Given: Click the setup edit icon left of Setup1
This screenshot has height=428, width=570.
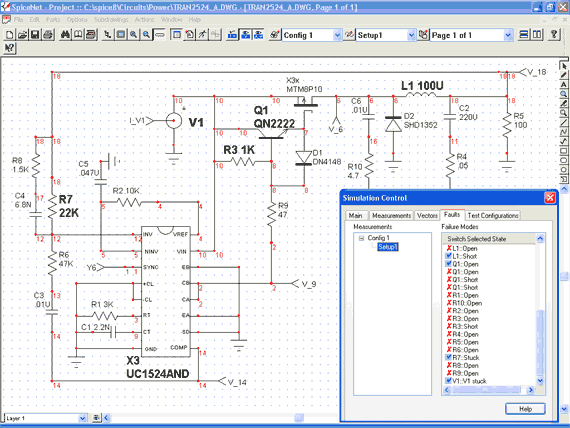Looking at the screenshot, I should point(349,35).
